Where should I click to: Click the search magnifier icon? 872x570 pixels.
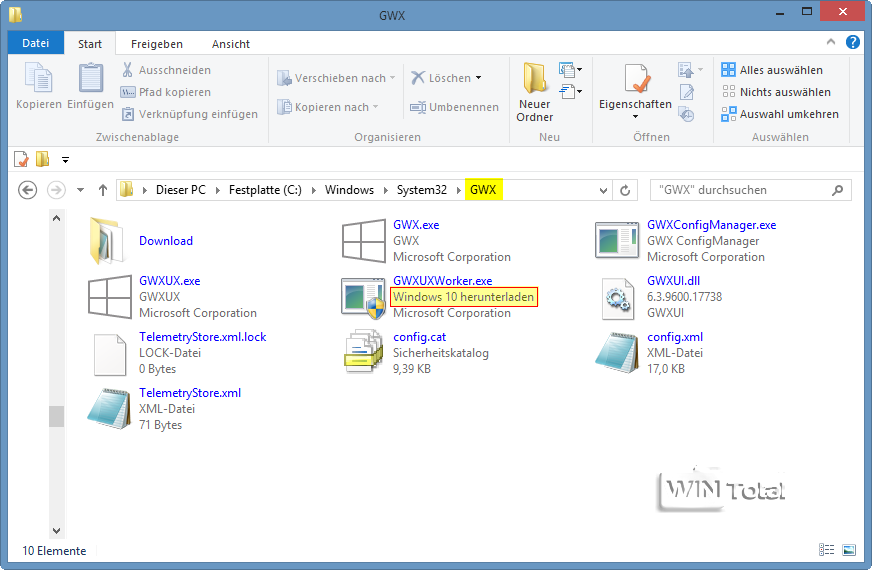point(838,190)
